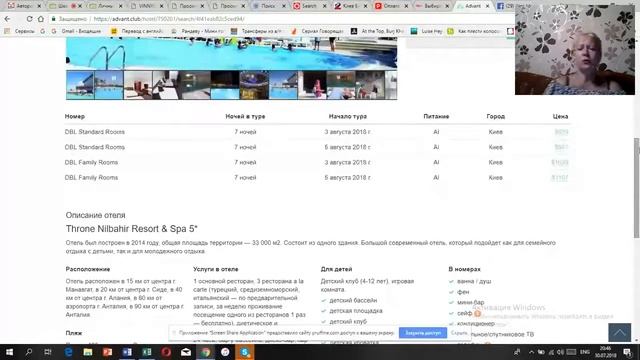Select the dark night pool thumbnail
Viewport: 640px width, 360px height.
coord(225,85)
